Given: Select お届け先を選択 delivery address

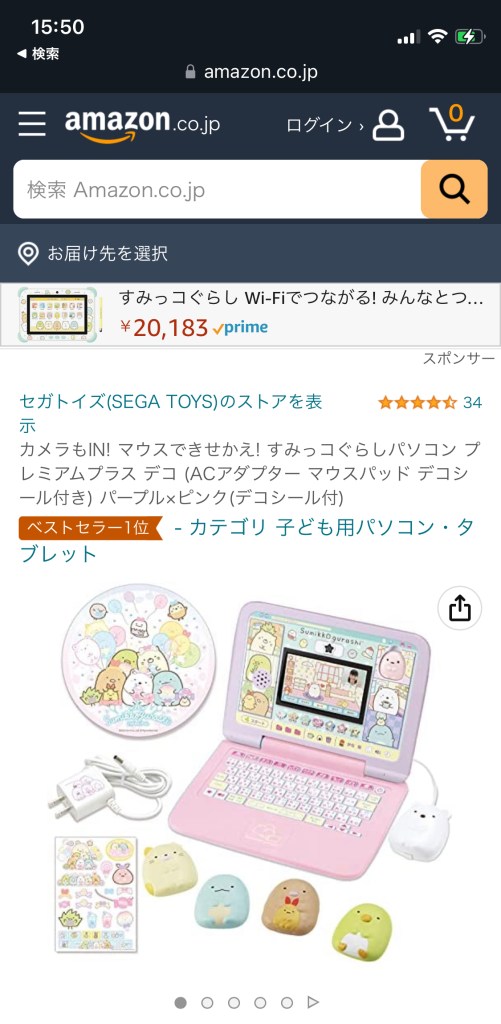Looking at the screenshot, I should coord(107,253).
